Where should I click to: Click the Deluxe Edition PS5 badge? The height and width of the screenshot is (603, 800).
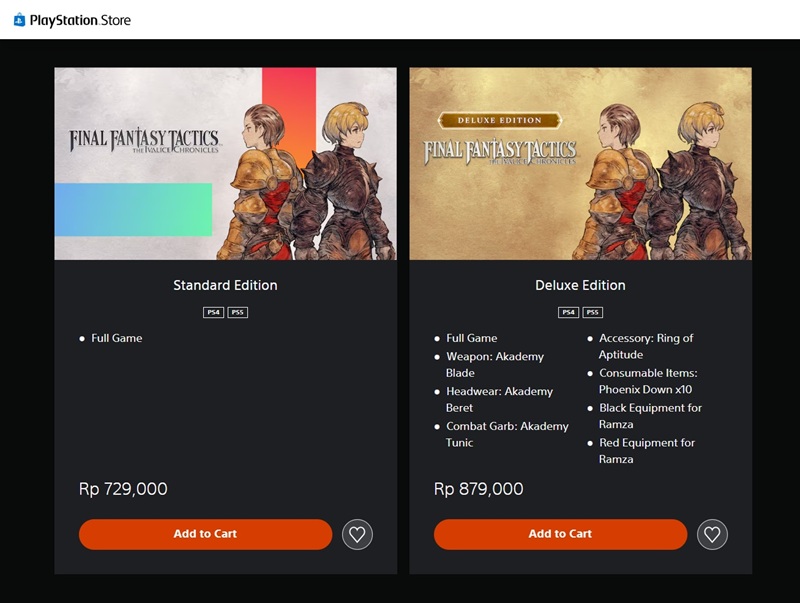pyautogui.click(x=592, y=312)
